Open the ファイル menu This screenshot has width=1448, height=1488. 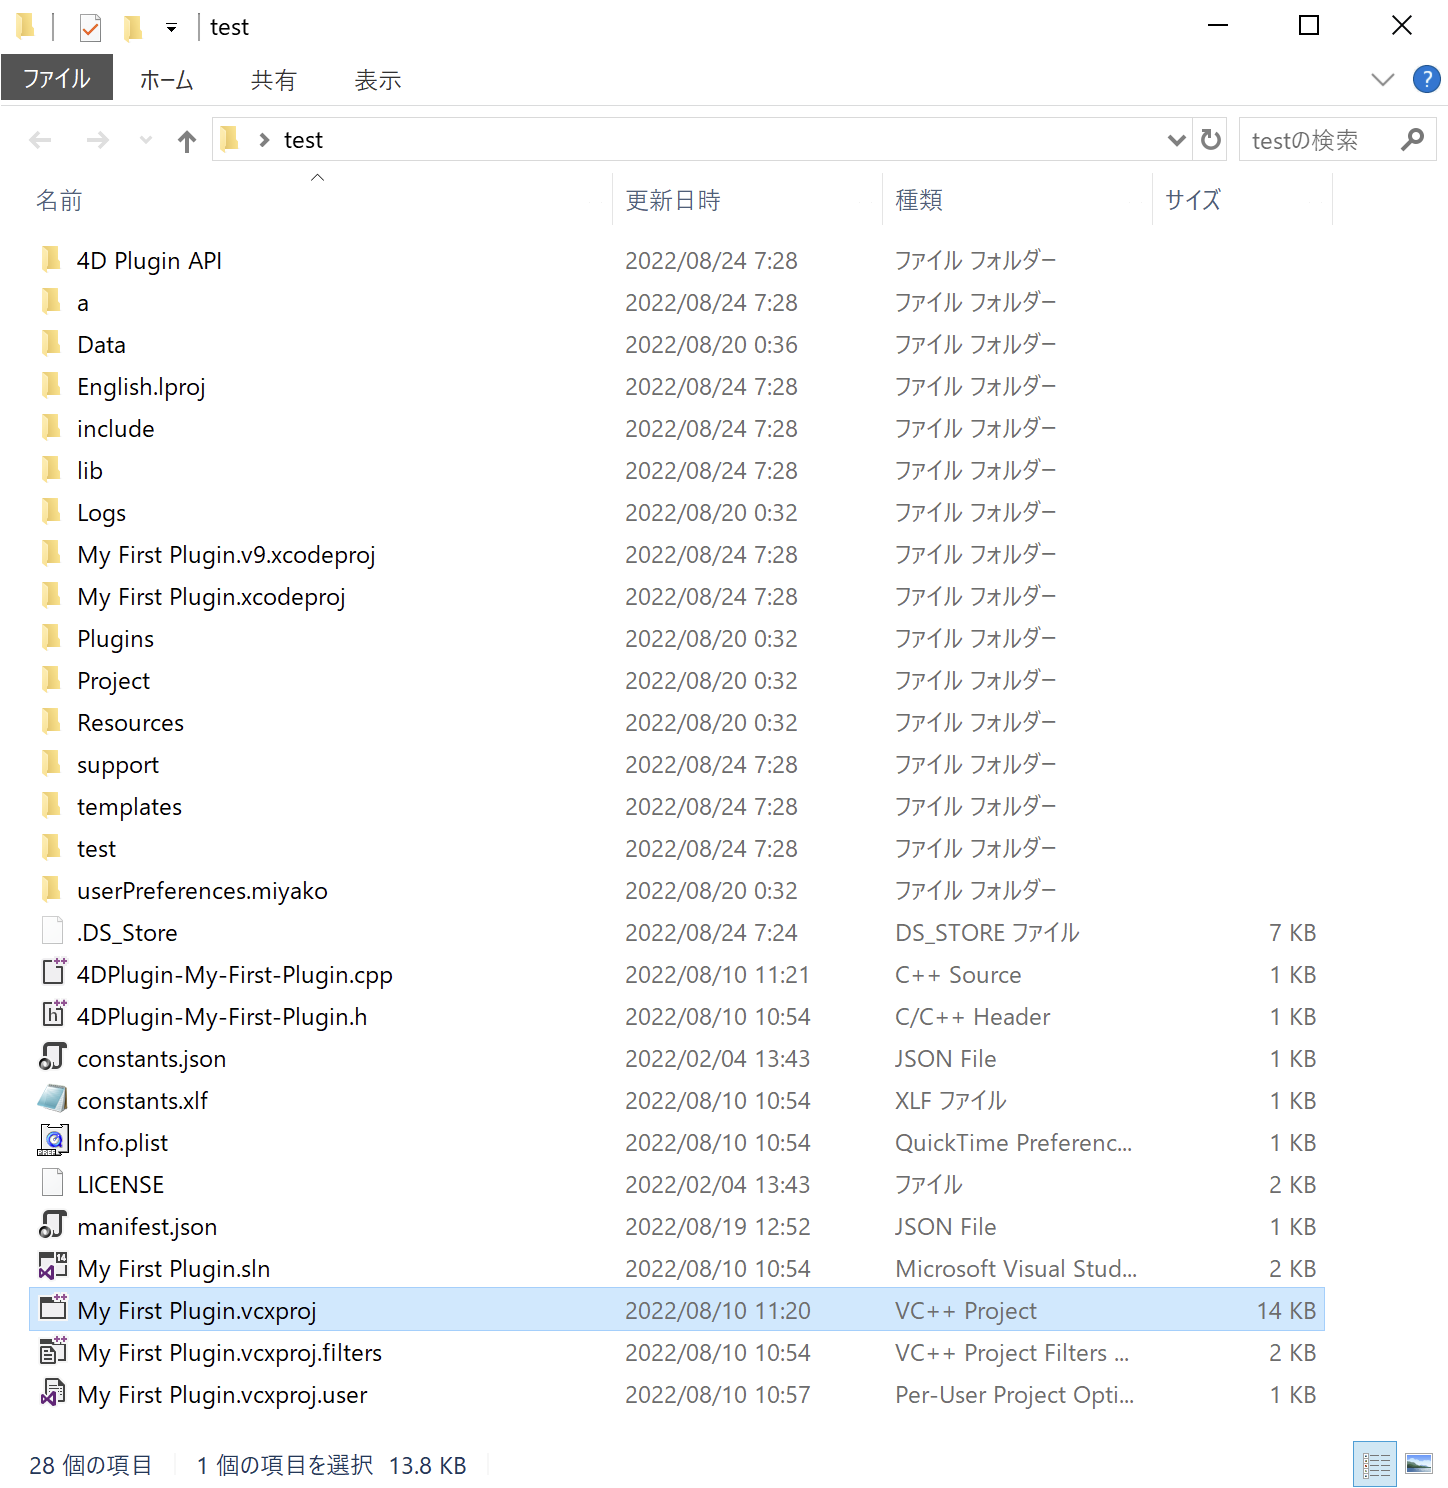pos(57,77)
